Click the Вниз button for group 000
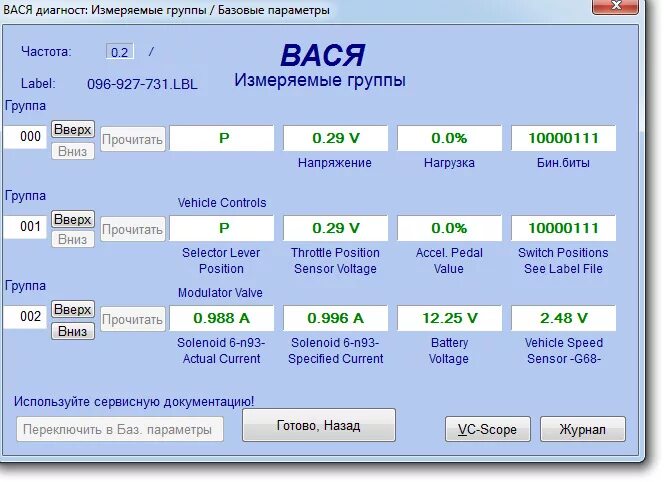664x482 pixels. coord(73,151)
